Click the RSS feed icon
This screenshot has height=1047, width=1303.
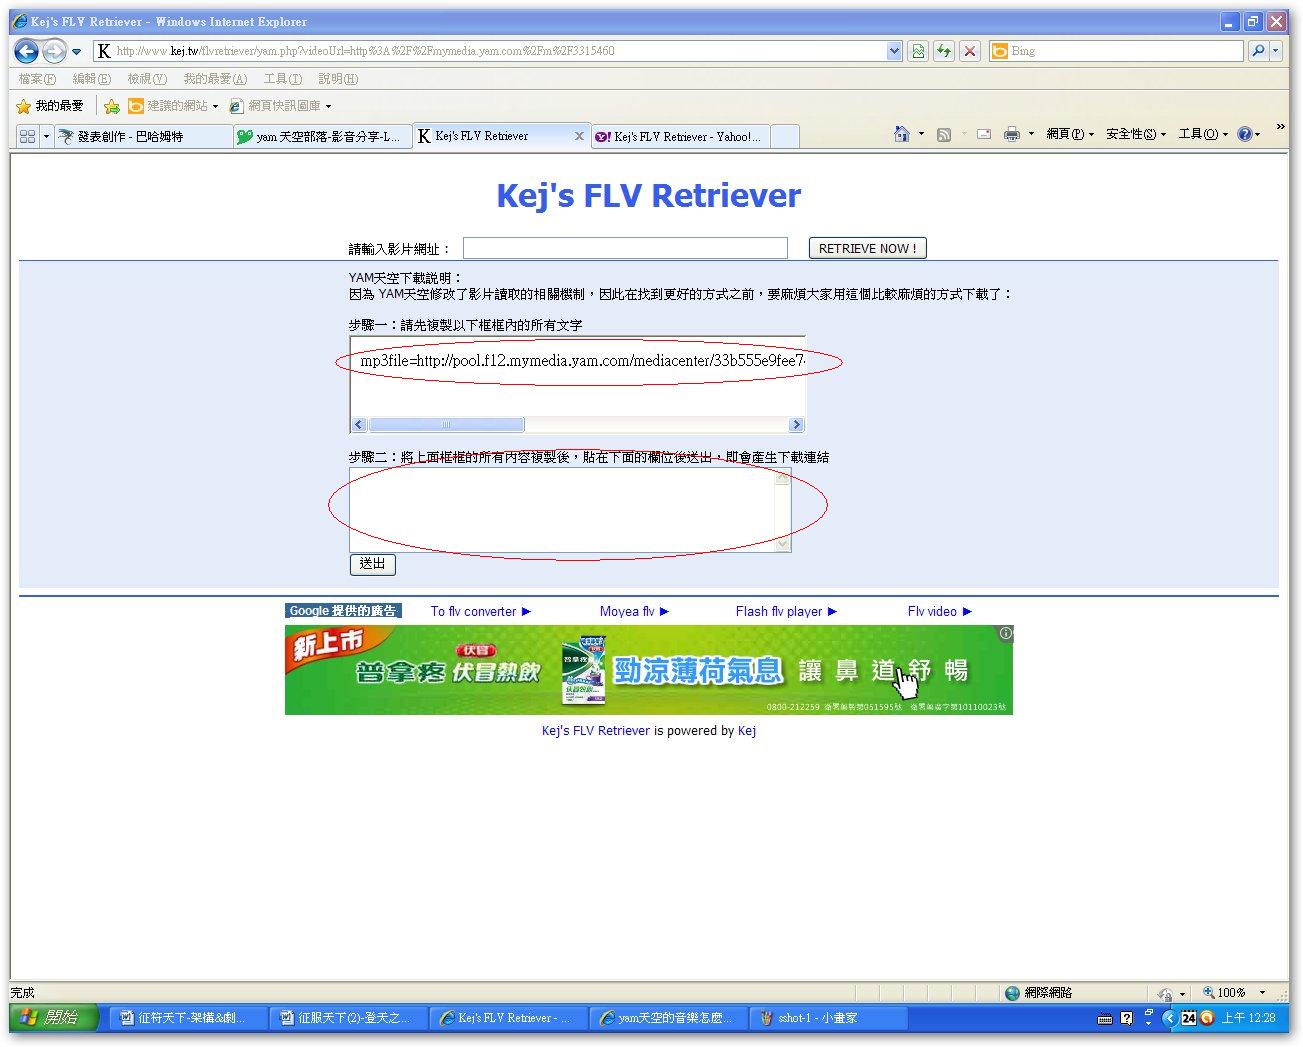coord(943,133)
